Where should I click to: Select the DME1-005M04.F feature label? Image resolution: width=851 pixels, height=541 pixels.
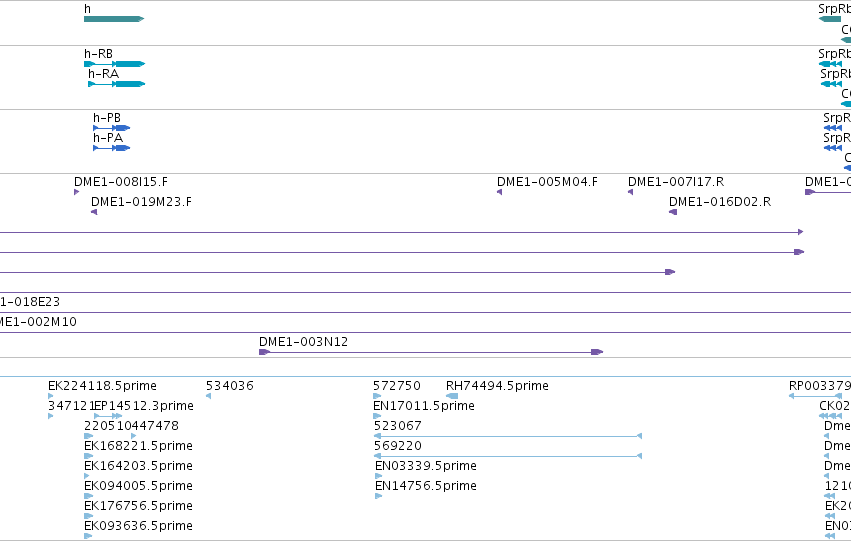[x=547, y=182]
